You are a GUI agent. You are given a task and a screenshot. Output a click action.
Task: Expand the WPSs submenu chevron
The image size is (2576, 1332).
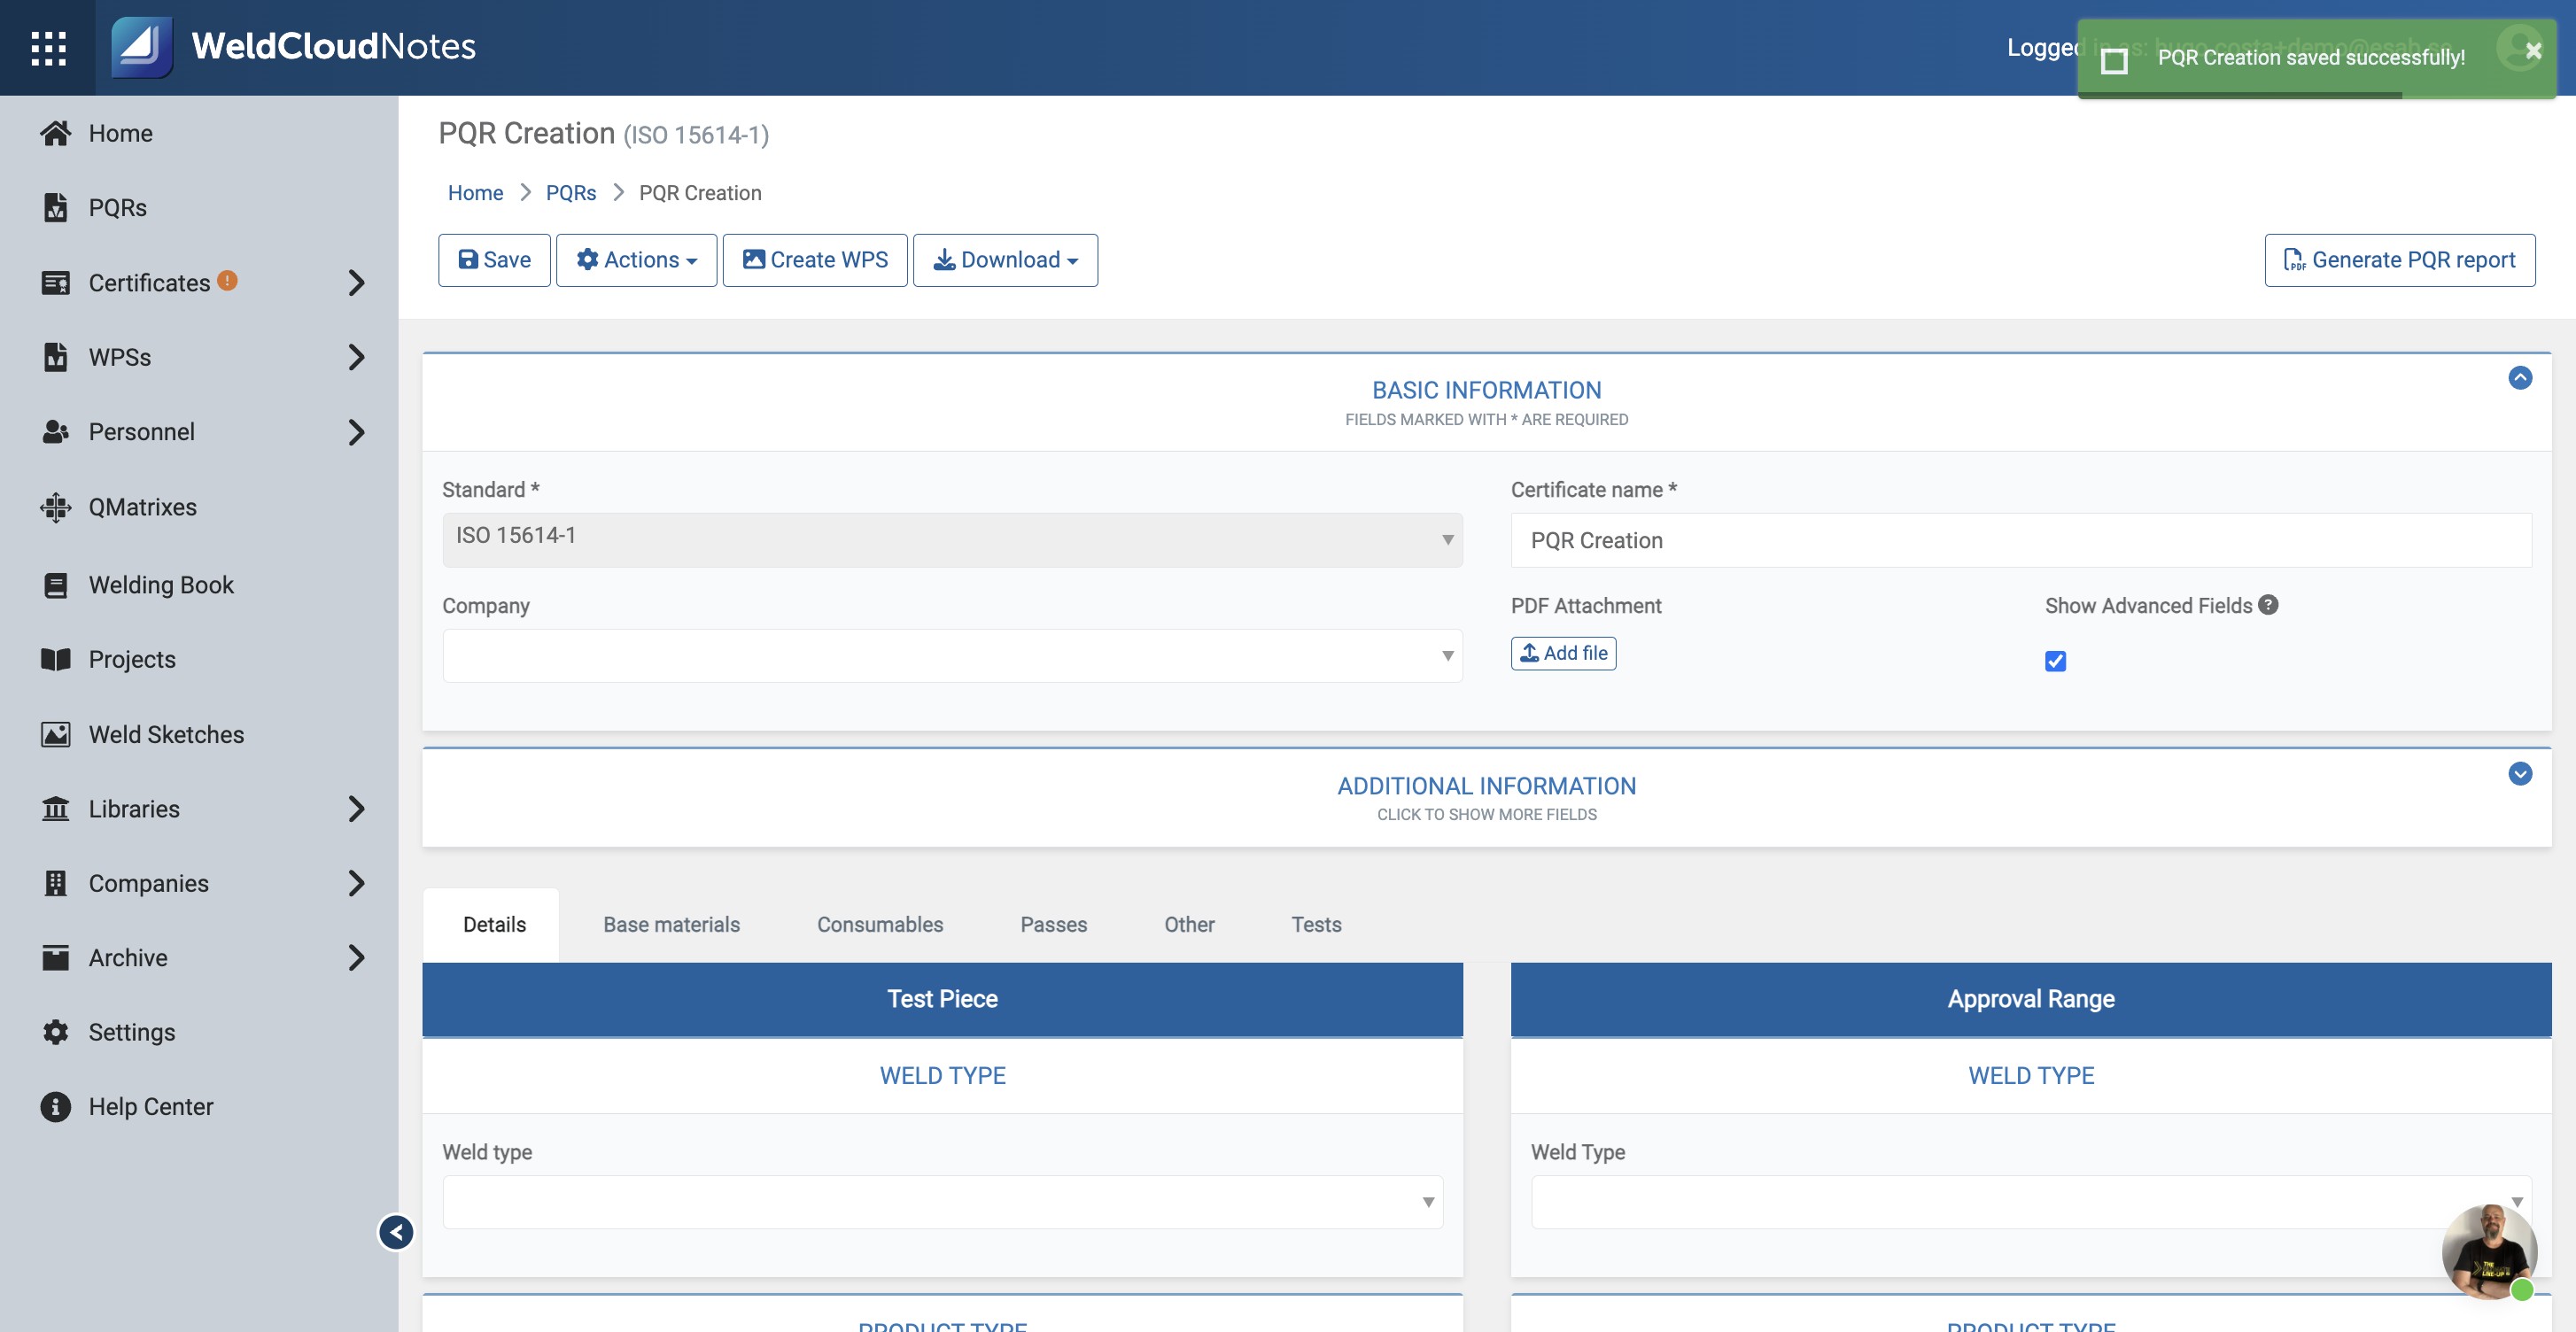point(356,357)
